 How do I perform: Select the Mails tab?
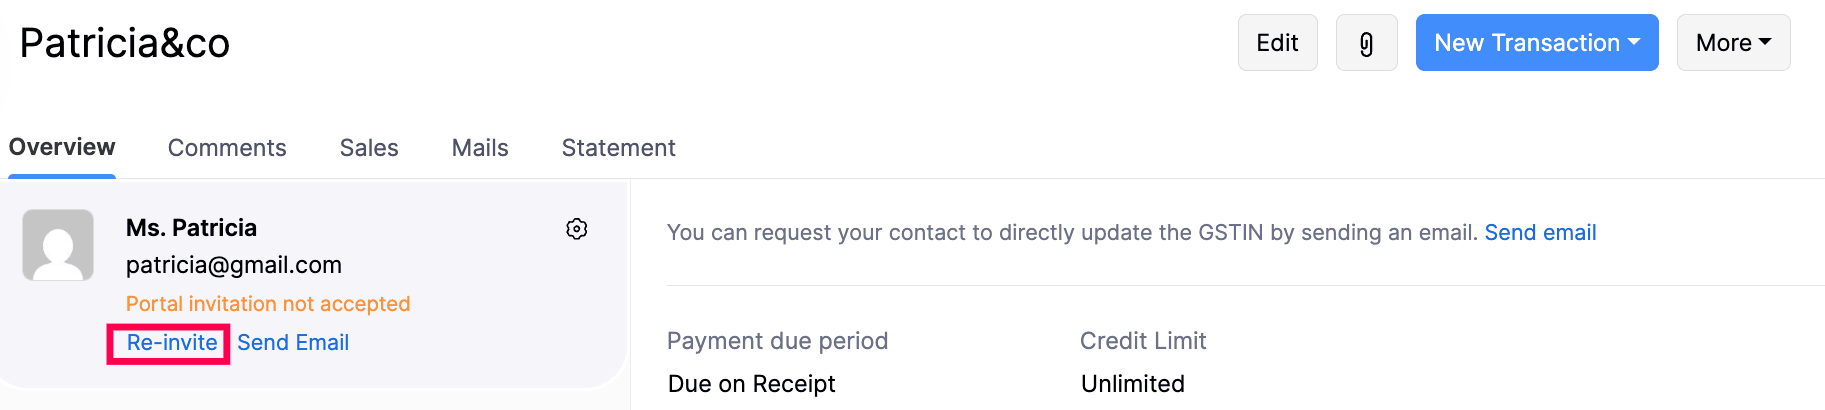480,148
